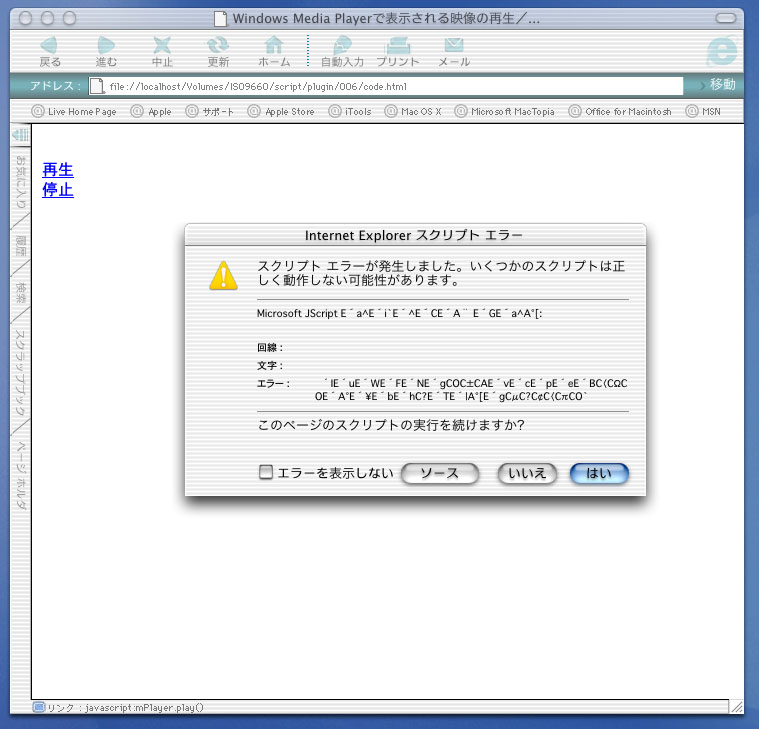This screenshot has height=729, width=759.
Task: Click the 再生 link
Action: [x=58, y=170]
